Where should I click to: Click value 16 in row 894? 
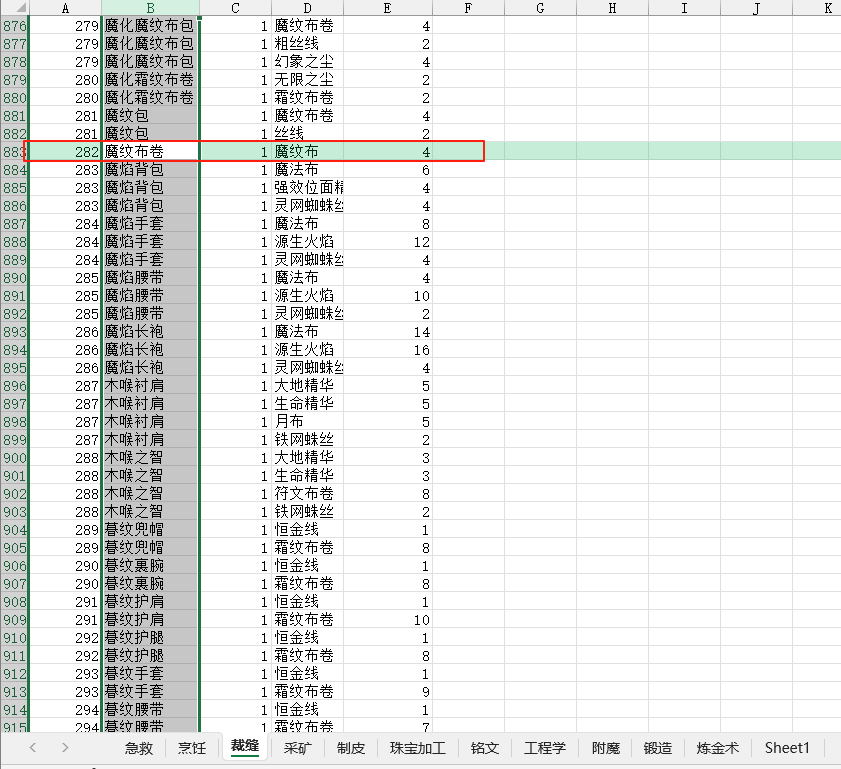(388, 350)
